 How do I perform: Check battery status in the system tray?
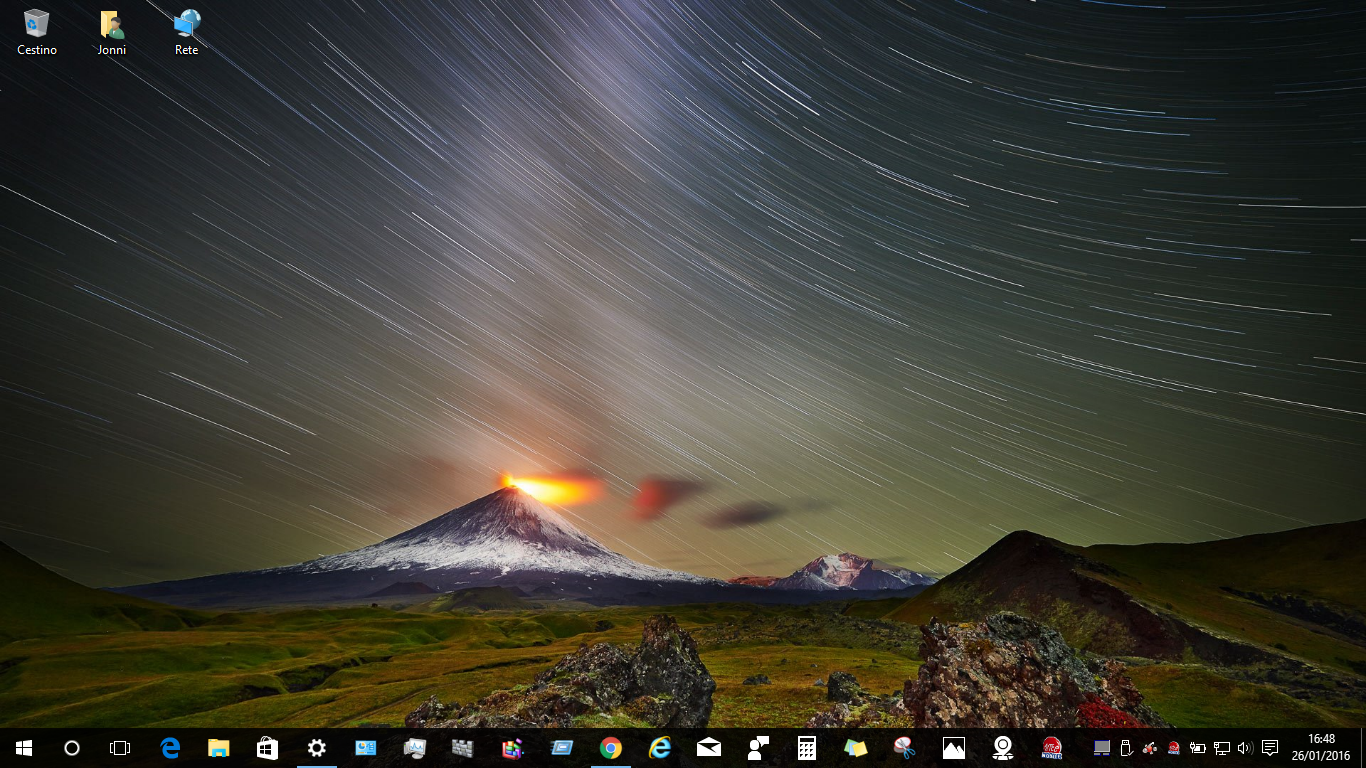click(x=1198, y=747)
